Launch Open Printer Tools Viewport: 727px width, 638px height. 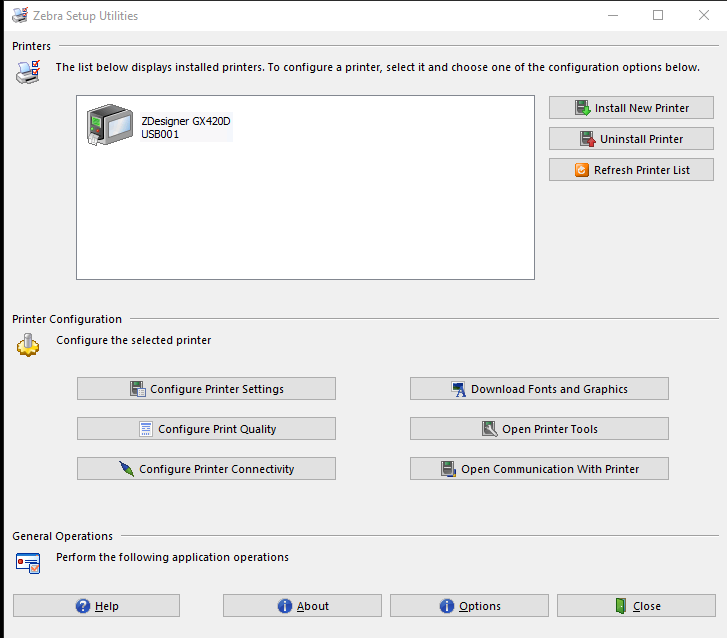pos(539,428)
